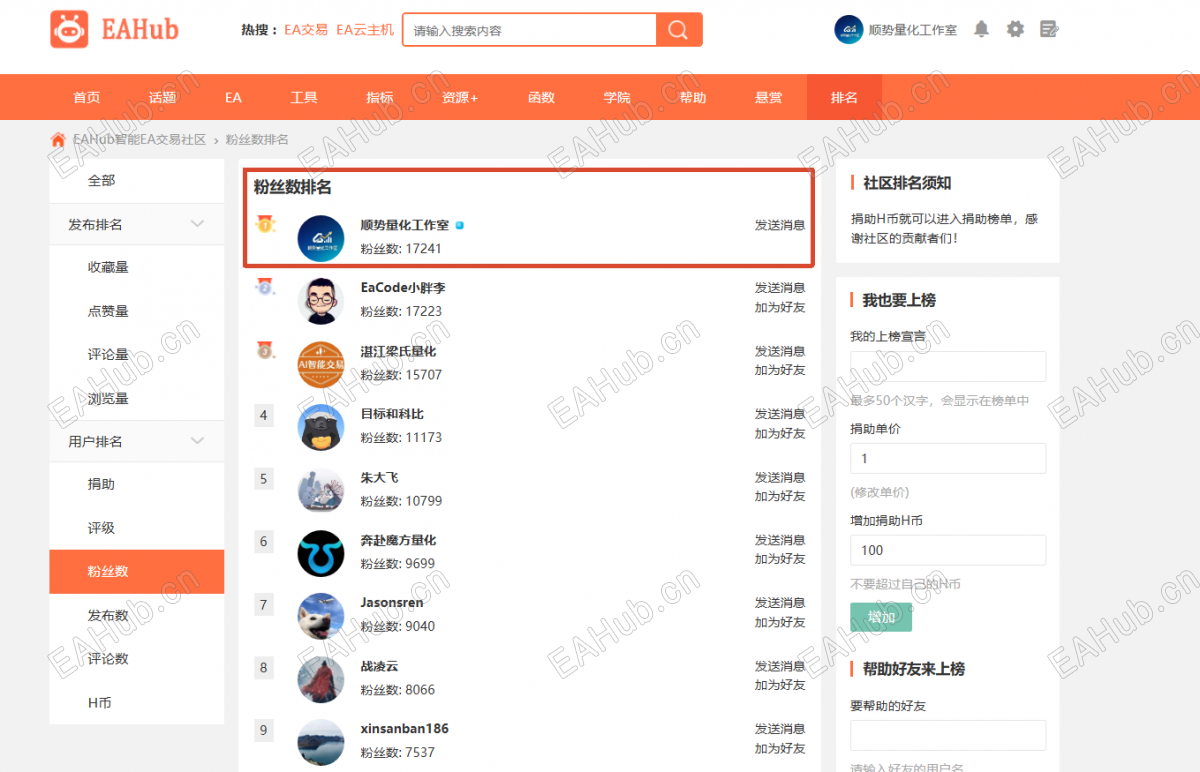The image size is (1200, 772).
Task: Open notifications bell icon
Action: pos(981,29)
